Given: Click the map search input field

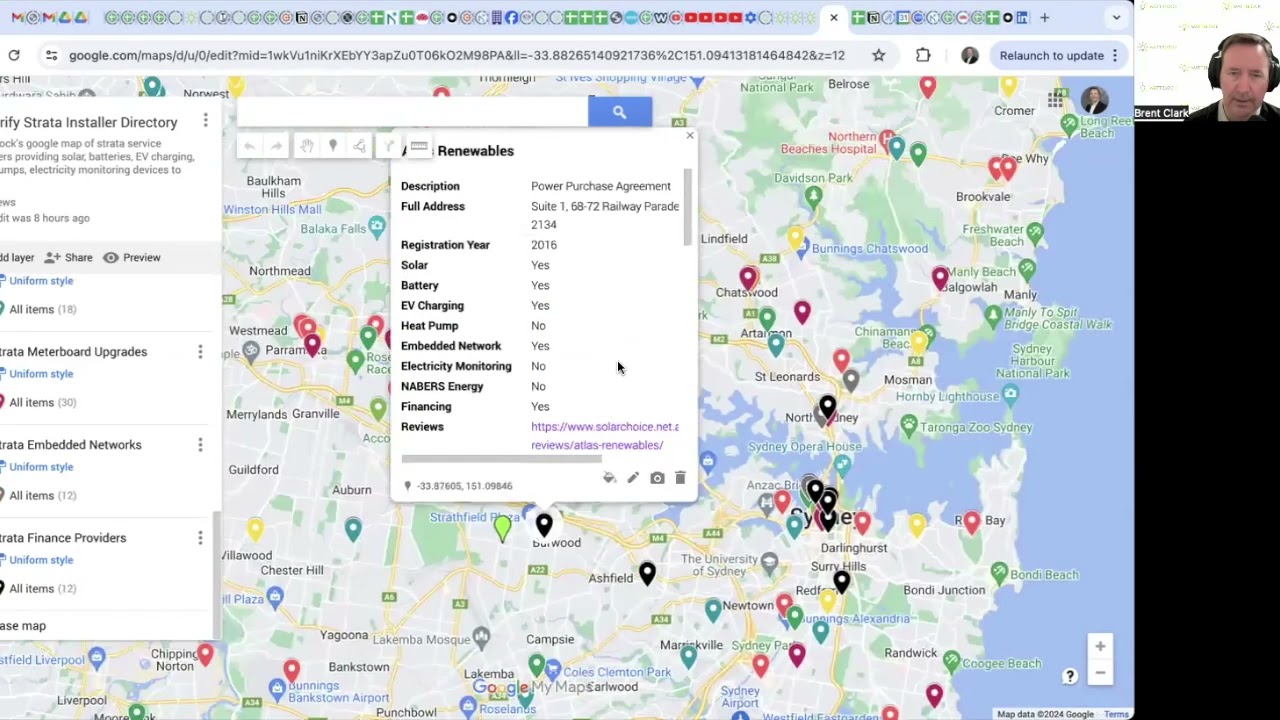Looking at the screenshot, I should pyautogui.click(x=412, y=112).
